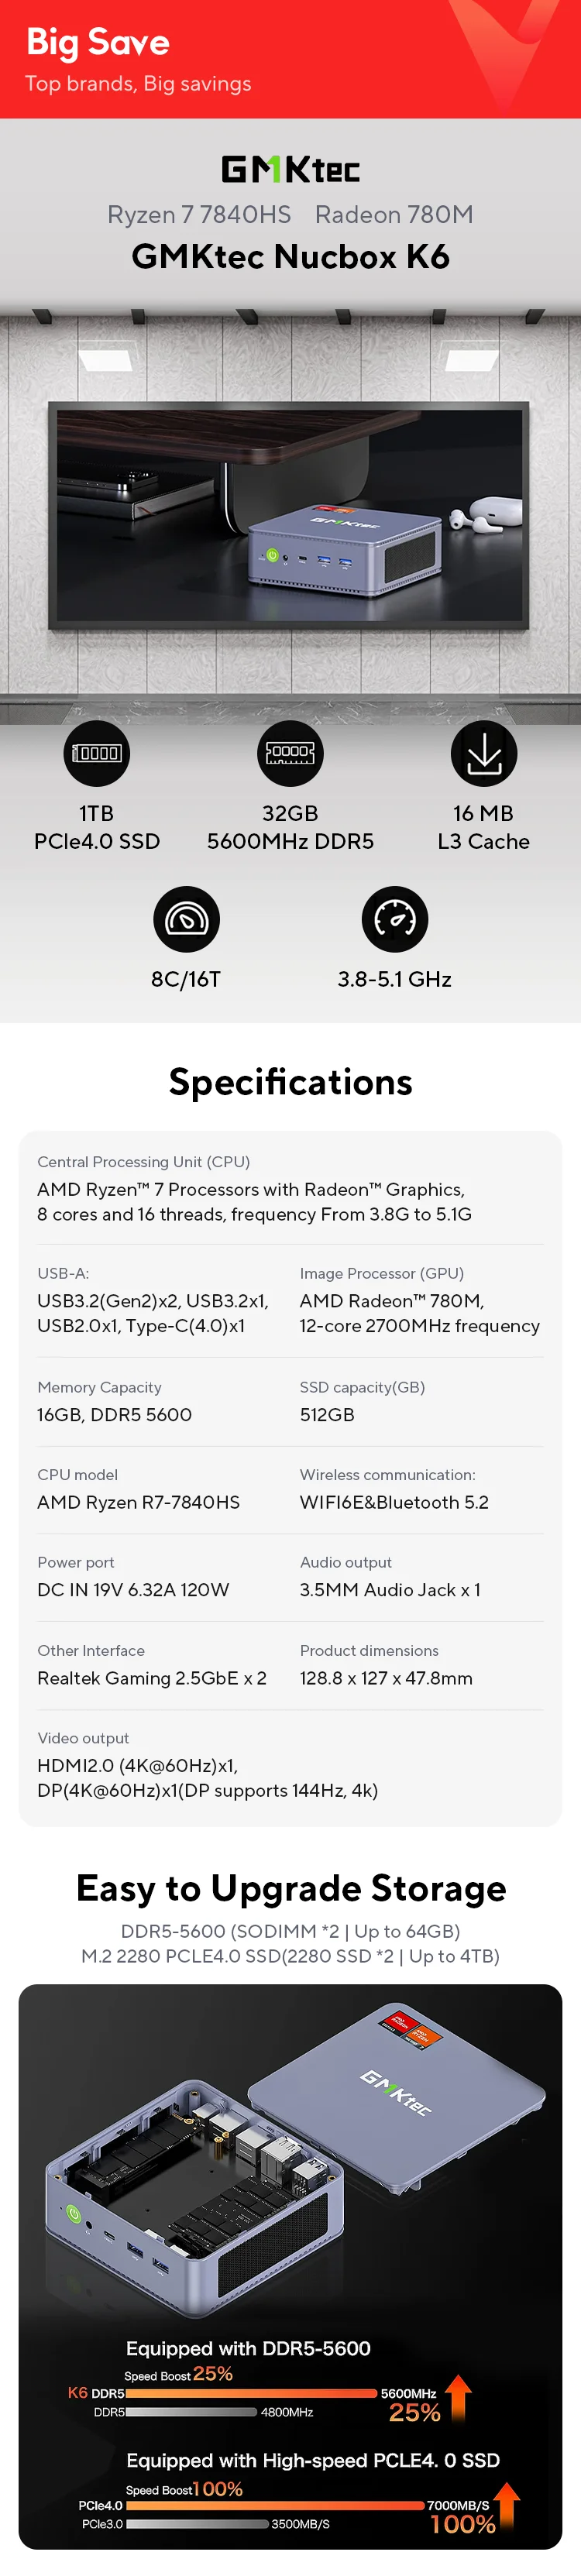
Task: Click the 32GB DDR5 memory icon
Action: click(x=290, y=753)
